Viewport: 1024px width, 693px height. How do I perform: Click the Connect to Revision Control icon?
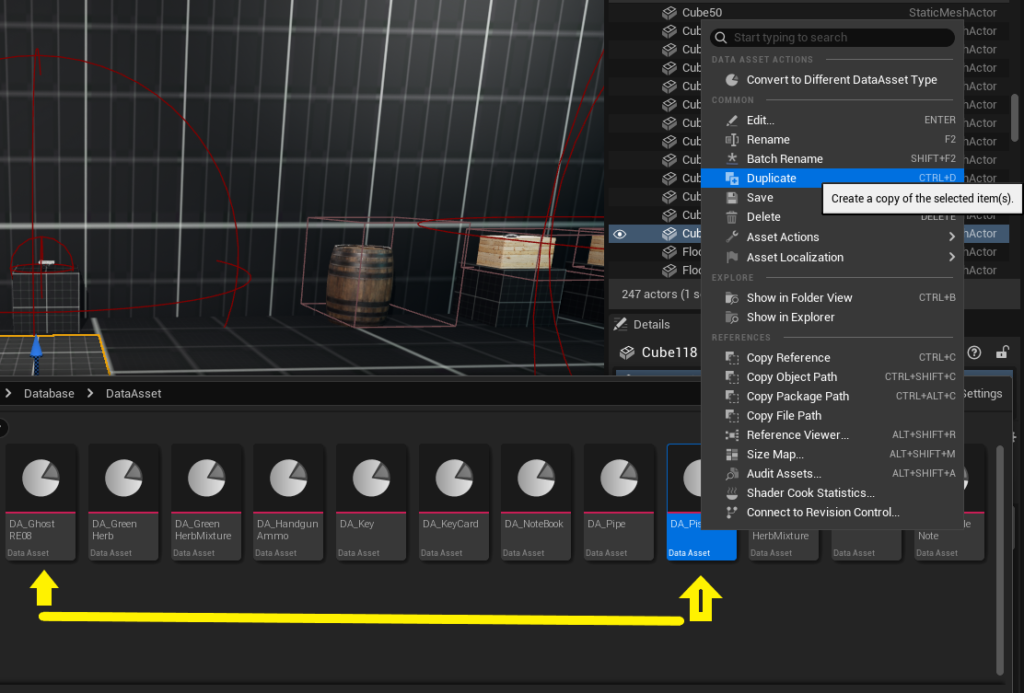[x=732, y=513]
